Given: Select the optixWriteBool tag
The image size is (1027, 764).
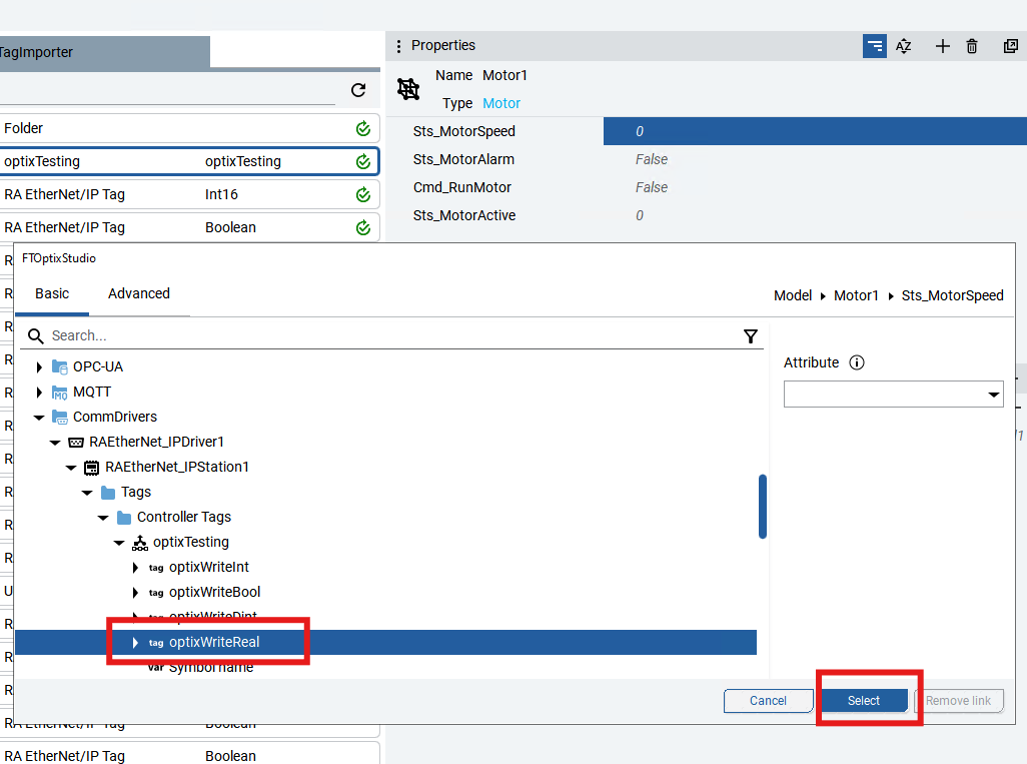Looking at the screenshot, I should [214, 592].
